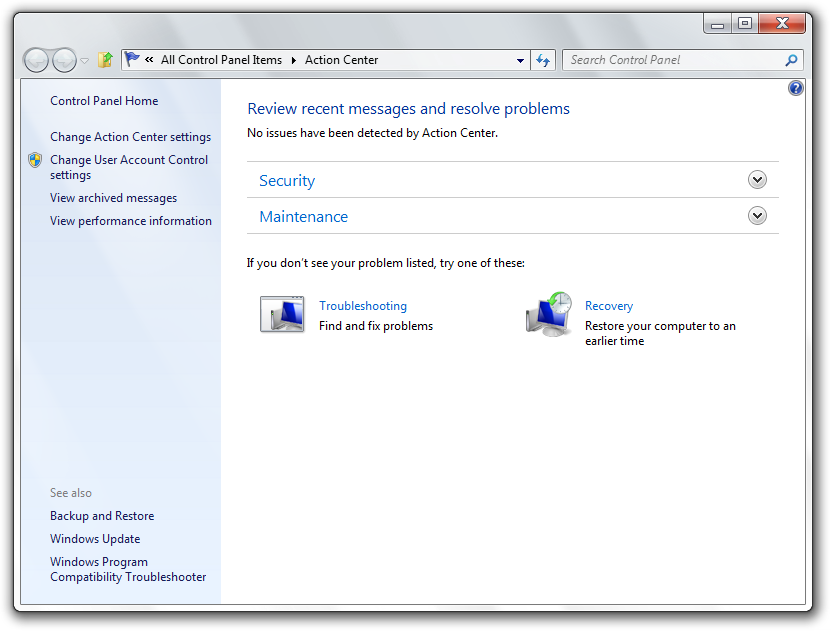Click 'No issues have been detected' text
Screen dimensions: 832x632
(x=372, y=133)
